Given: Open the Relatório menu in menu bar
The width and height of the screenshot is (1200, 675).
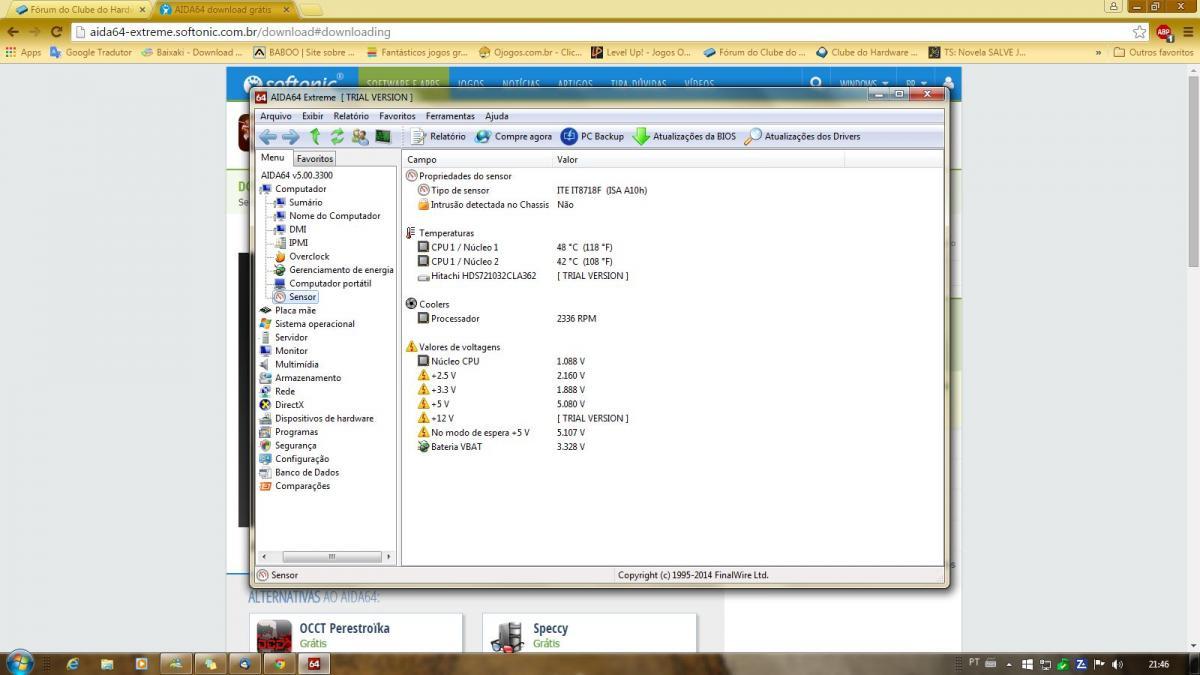Looking at the screenshot, I should click(351, 116).
